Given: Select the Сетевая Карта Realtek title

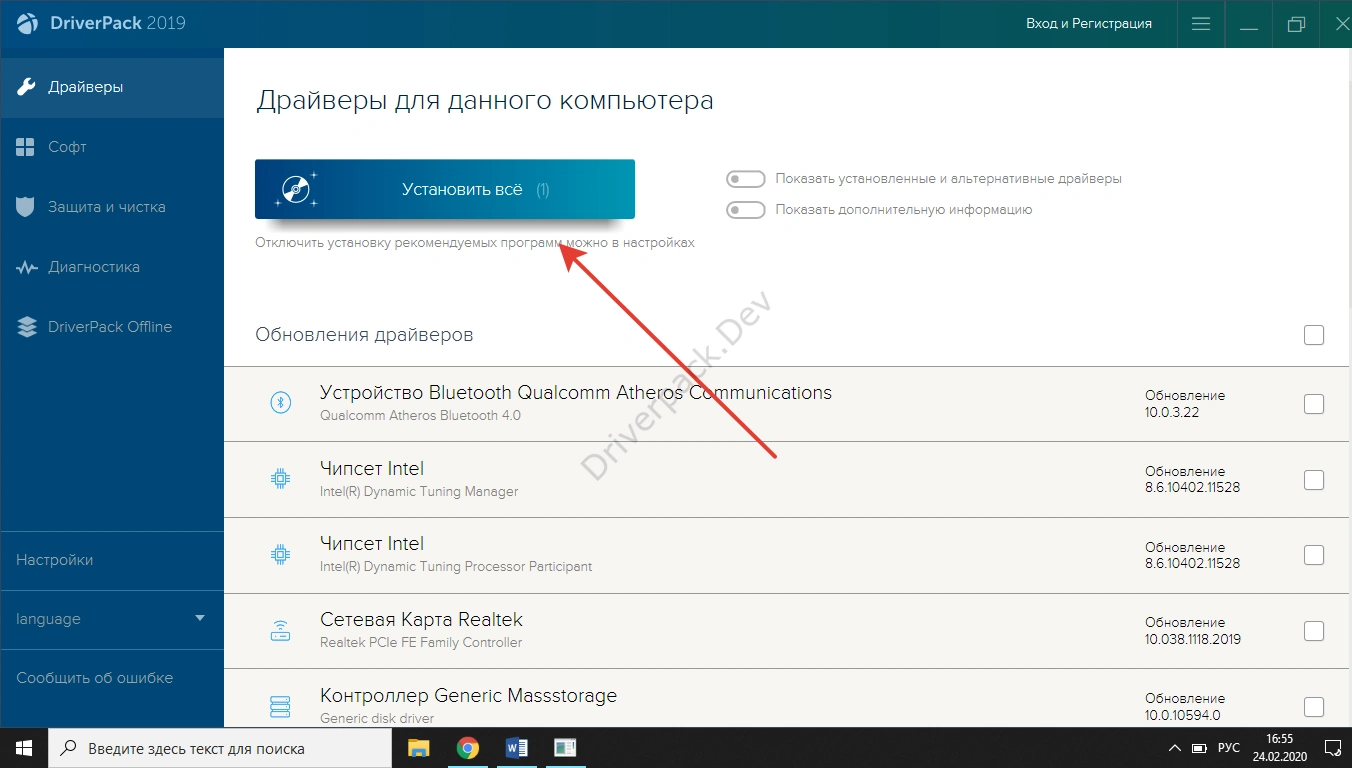Looking at the screenshot, I should pyautogui.click(x=421, y=619).
